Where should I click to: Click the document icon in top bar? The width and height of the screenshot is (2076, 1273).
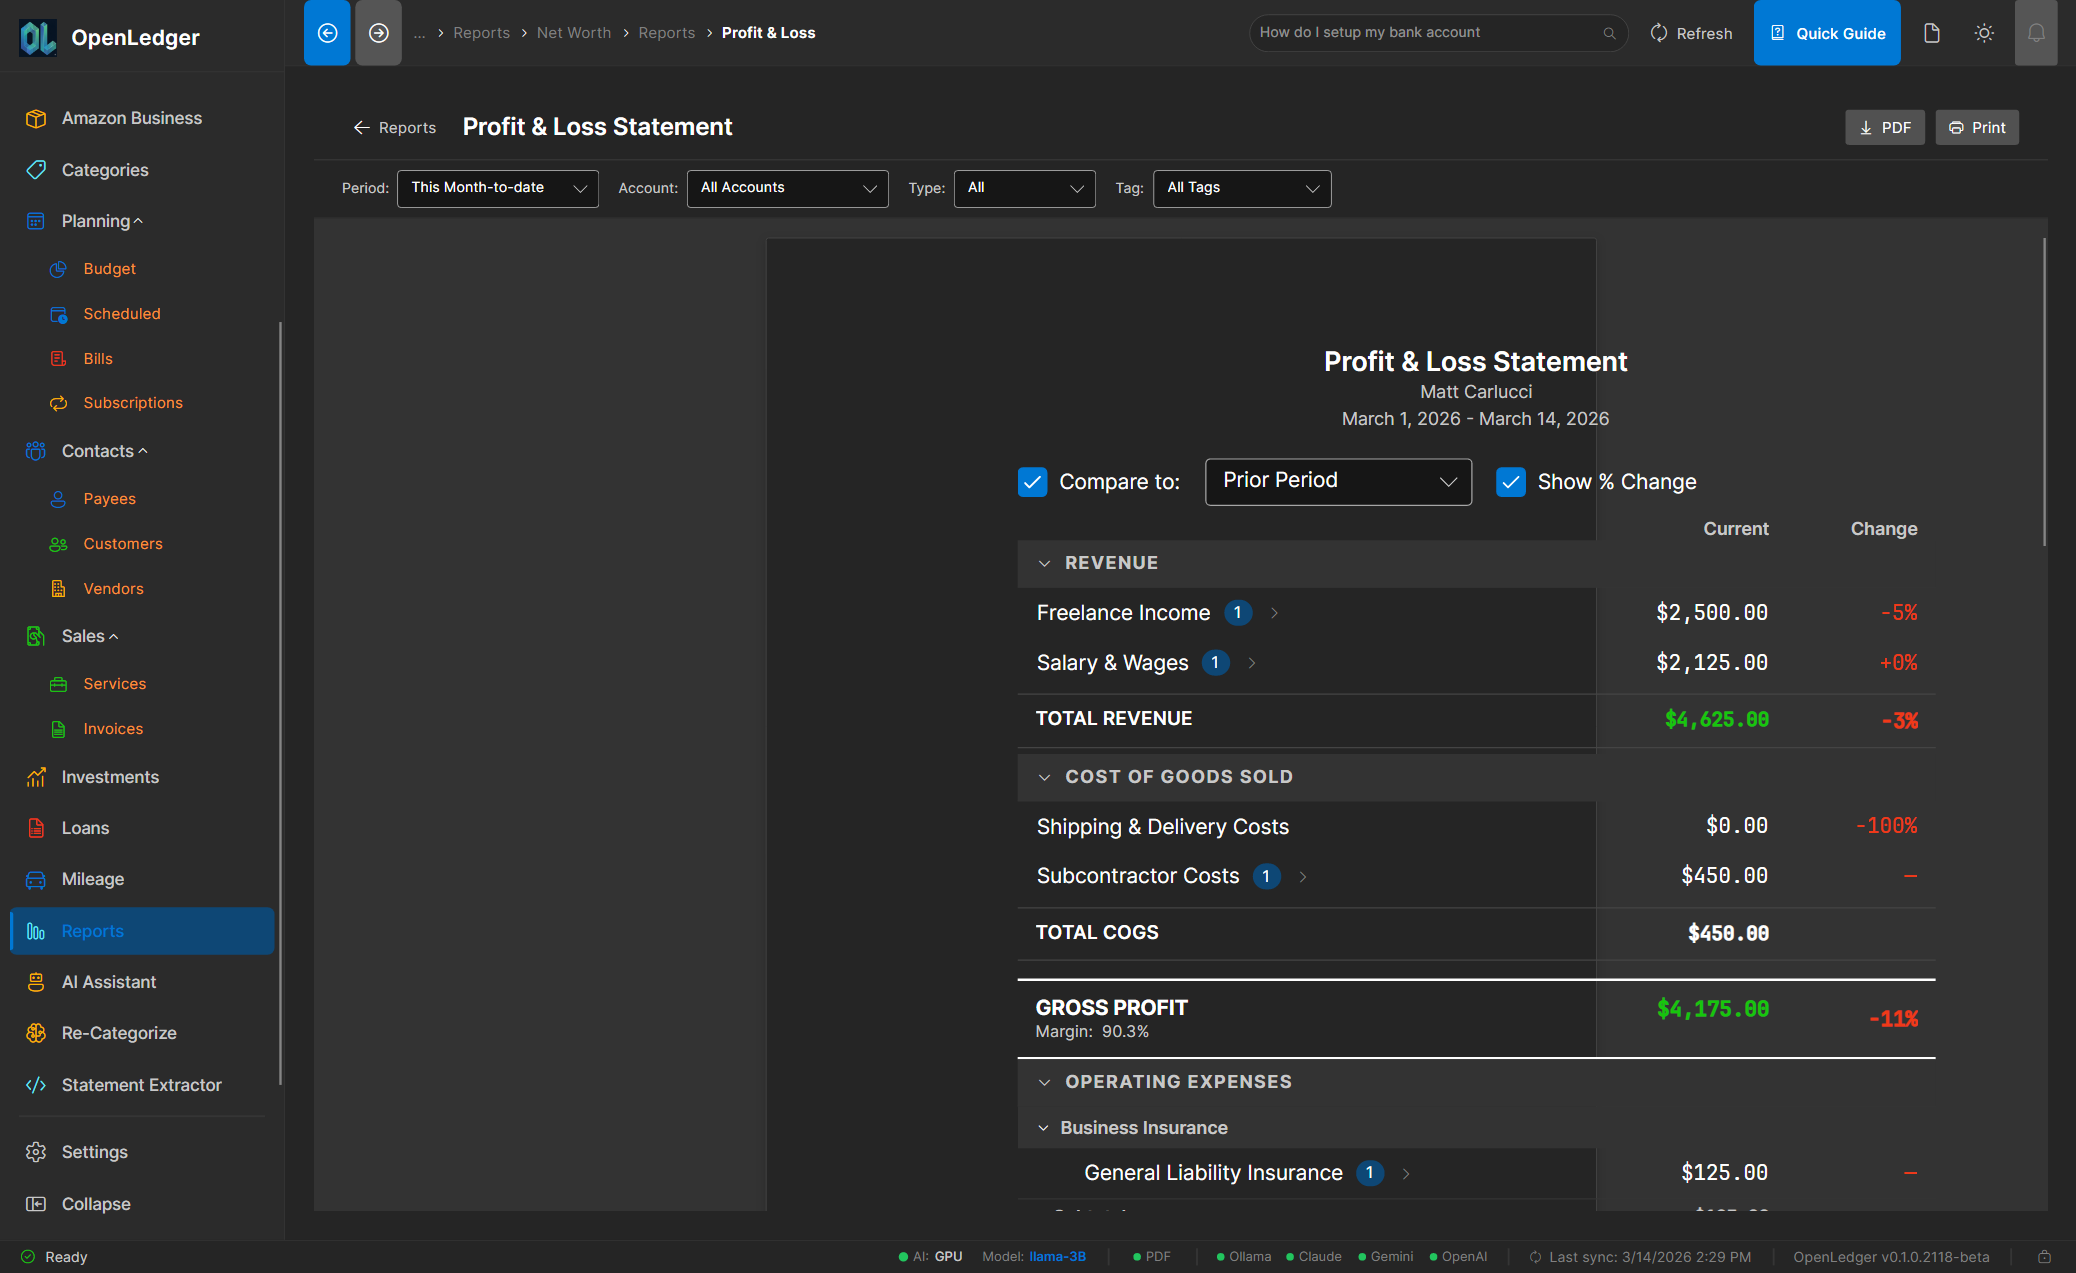tap(1932, 33)
